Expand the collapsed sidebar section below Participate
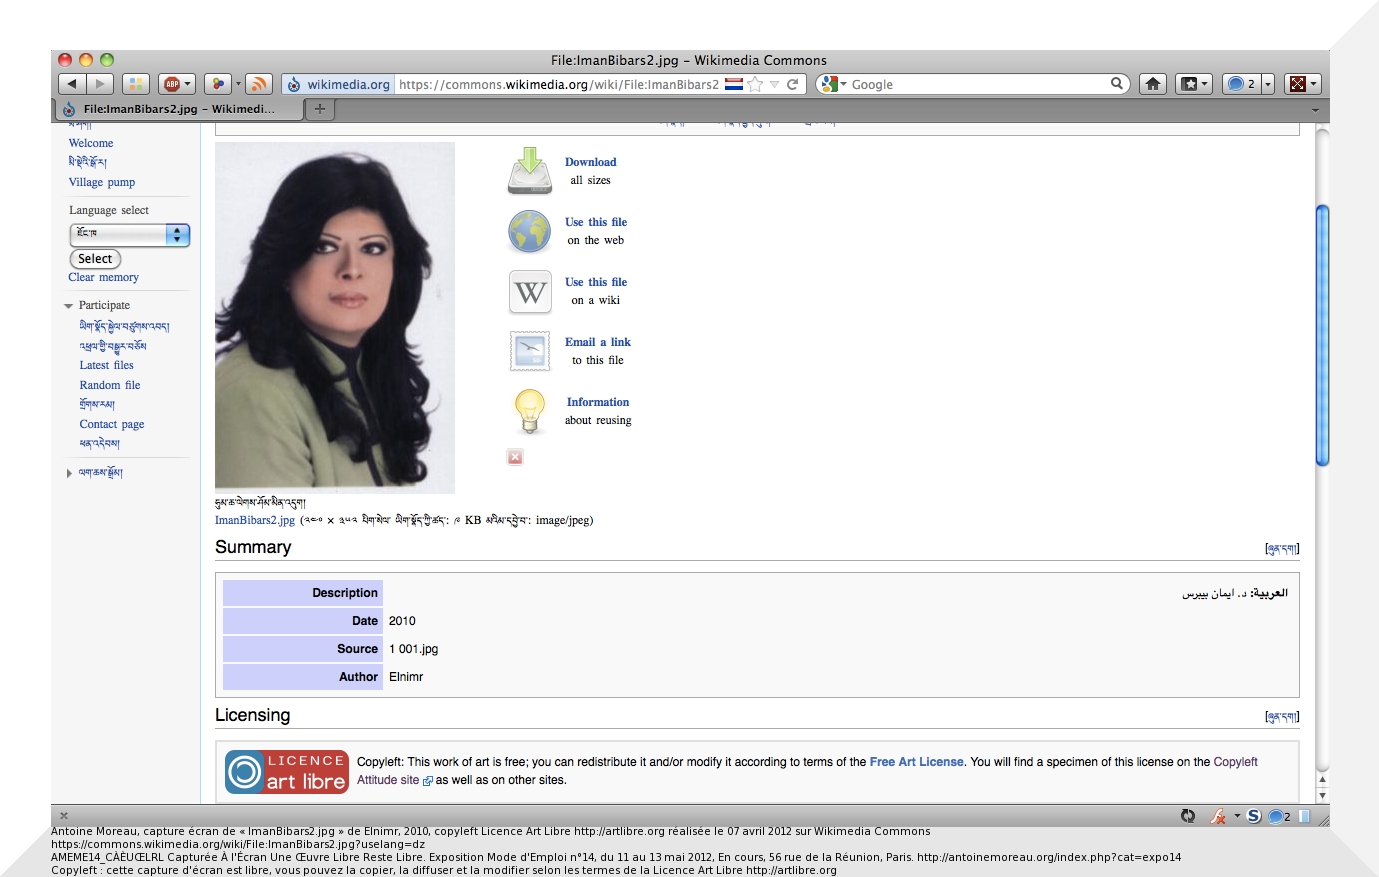1379x877 pixels. point(69,473)
